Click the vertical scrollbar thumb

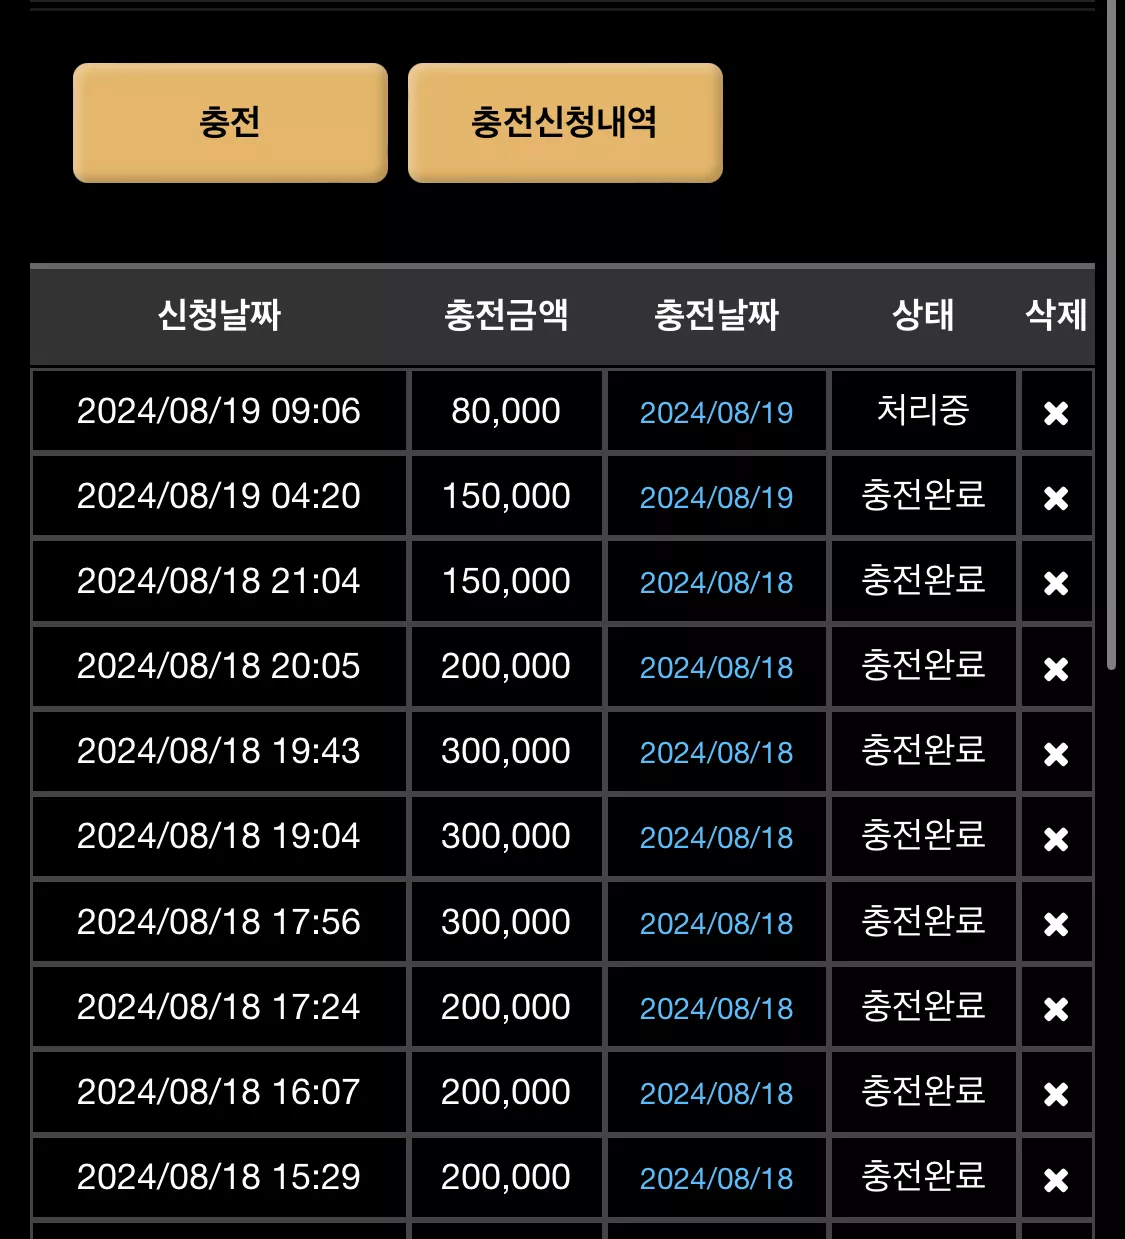pos(1111,335)
